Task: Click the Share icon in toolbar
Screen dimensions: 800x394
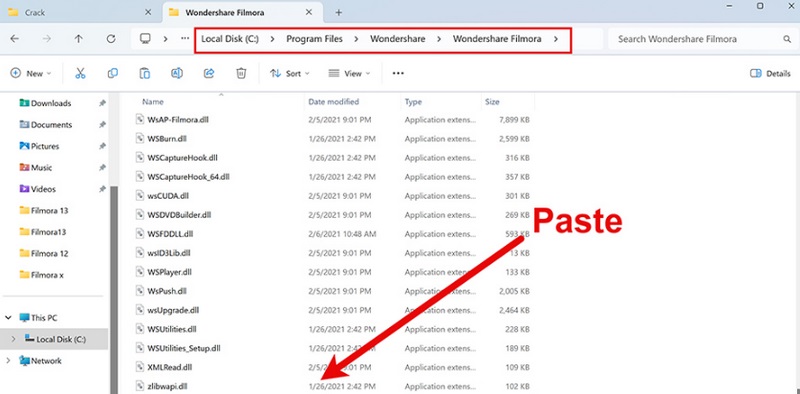Action: (x=209, y=73)
